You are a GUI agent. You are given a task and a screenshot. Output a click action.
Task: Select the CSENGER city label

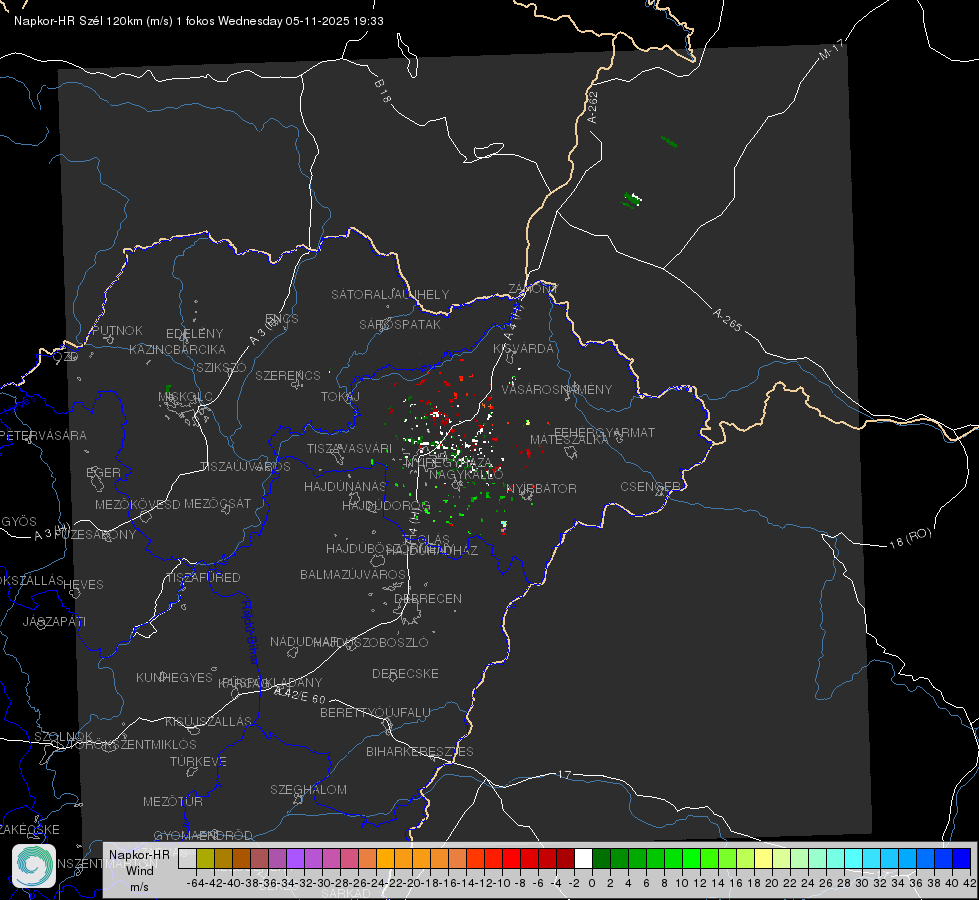tap(650, 487)
